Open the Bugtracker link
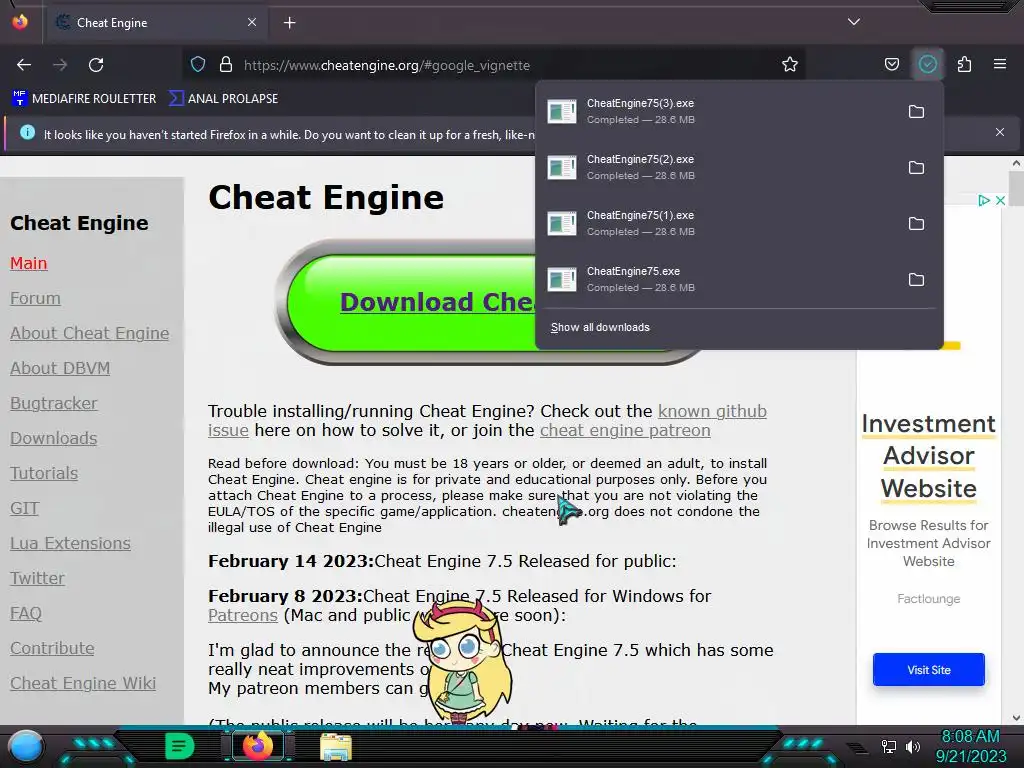 pyautogui.click(x=54, y=404)
